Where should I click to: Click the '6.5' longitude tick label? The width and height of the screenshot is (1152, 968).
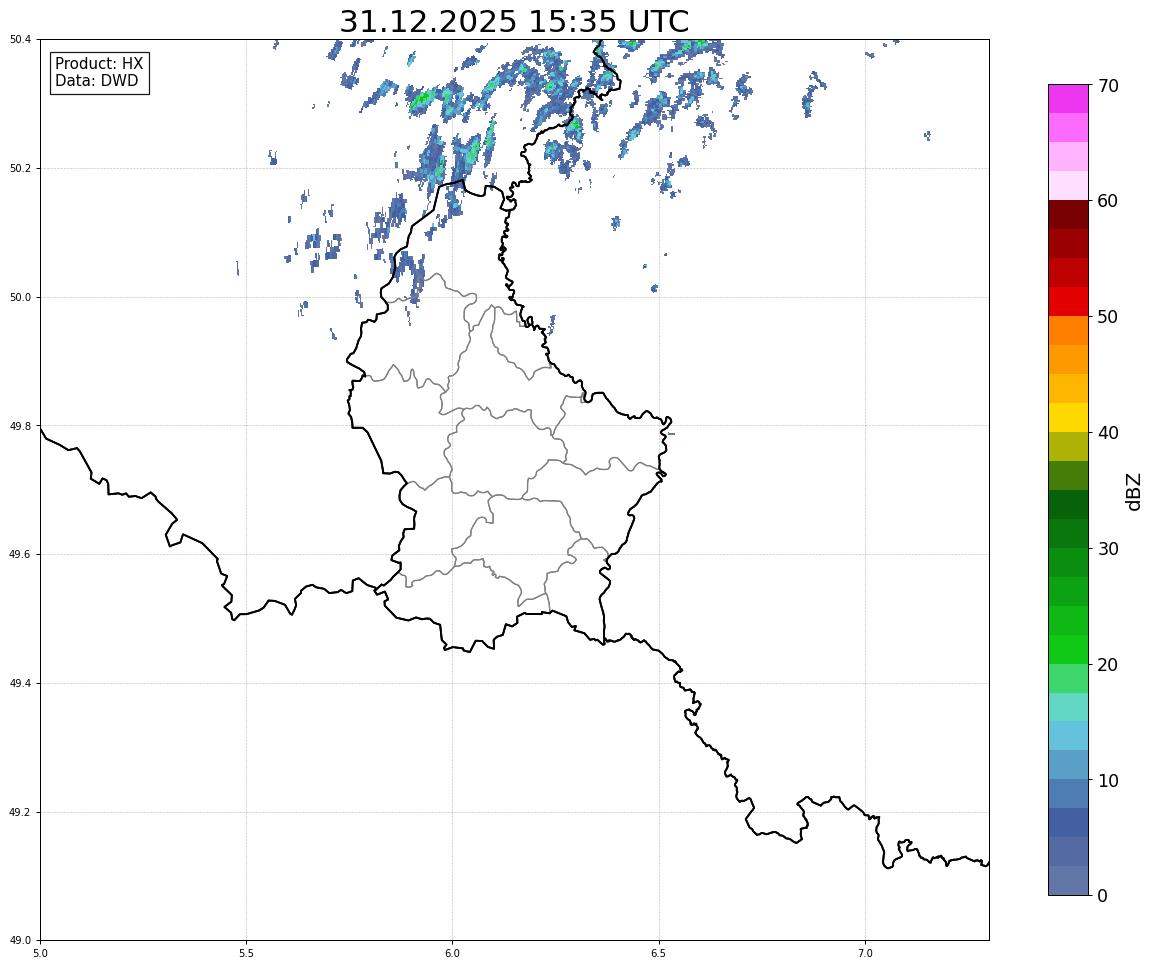659,953
